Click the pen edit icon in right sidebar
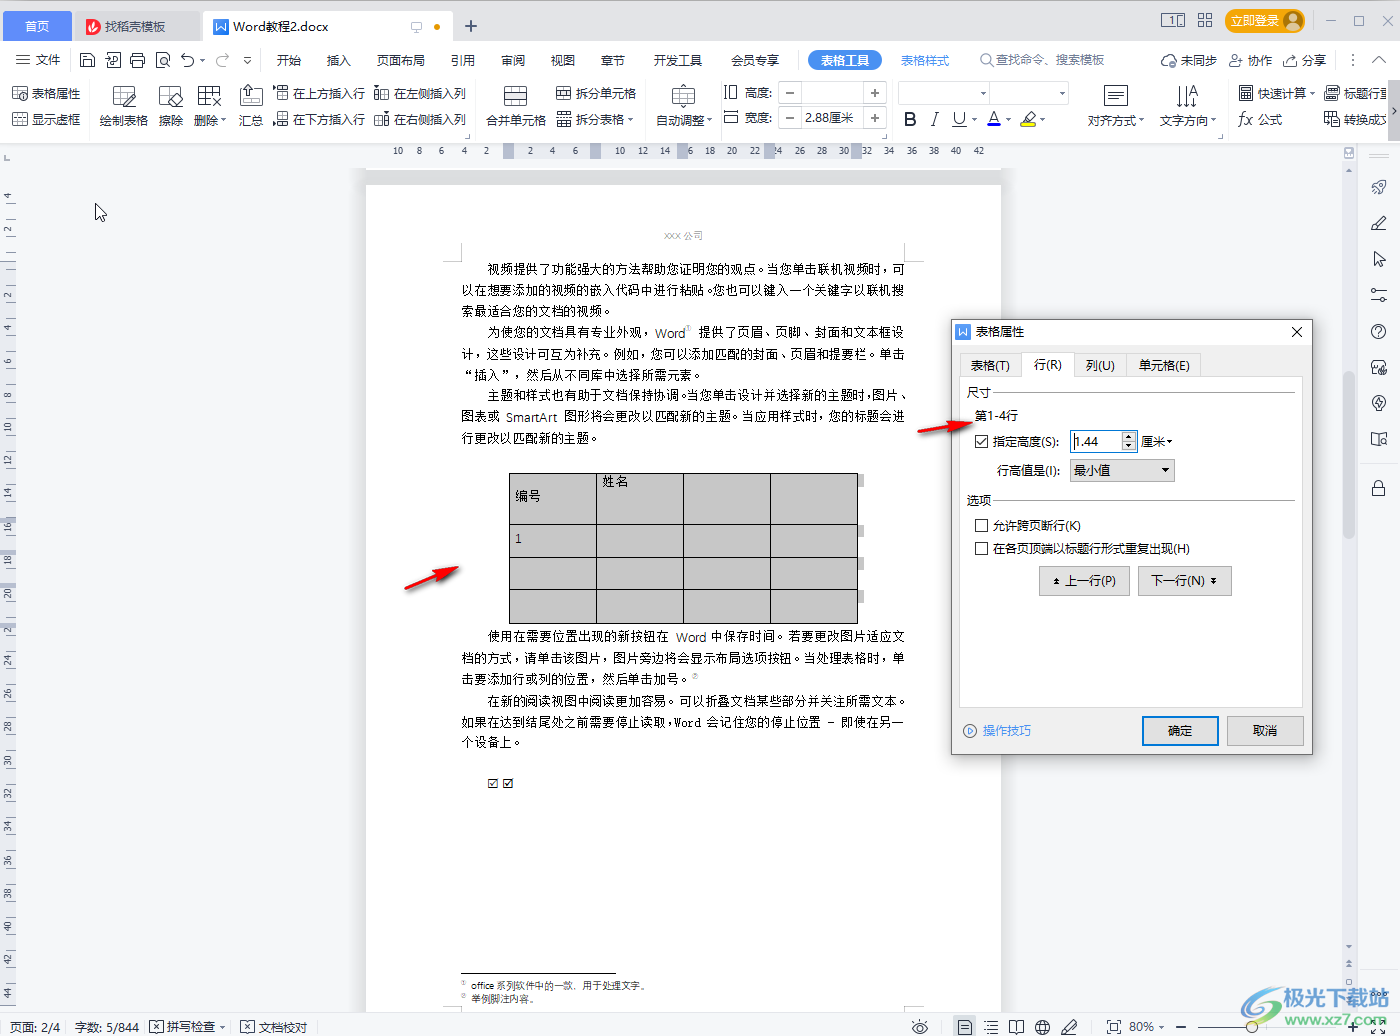The width and height of the screenshot is (1400, 1036). (1379, 223)
